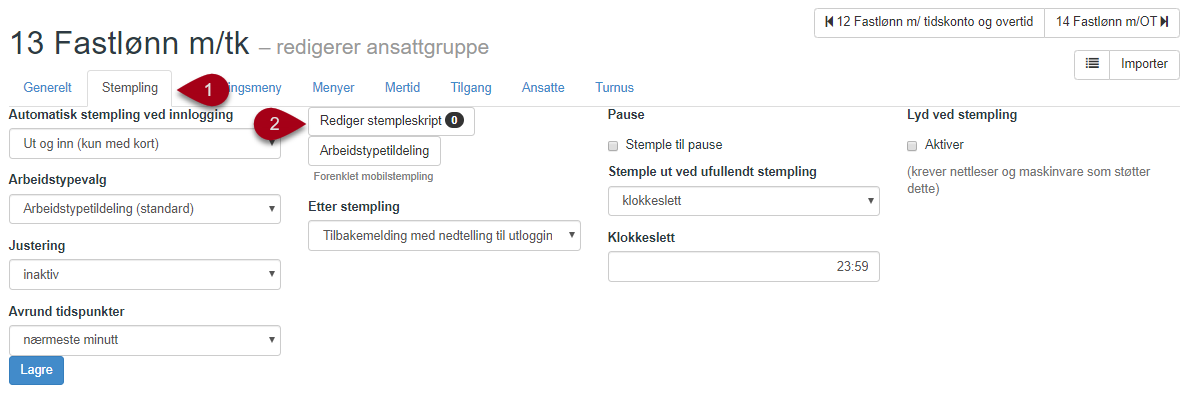
Task: Go to previous group 12 Fastlønn
Action: tap(930, 22)
